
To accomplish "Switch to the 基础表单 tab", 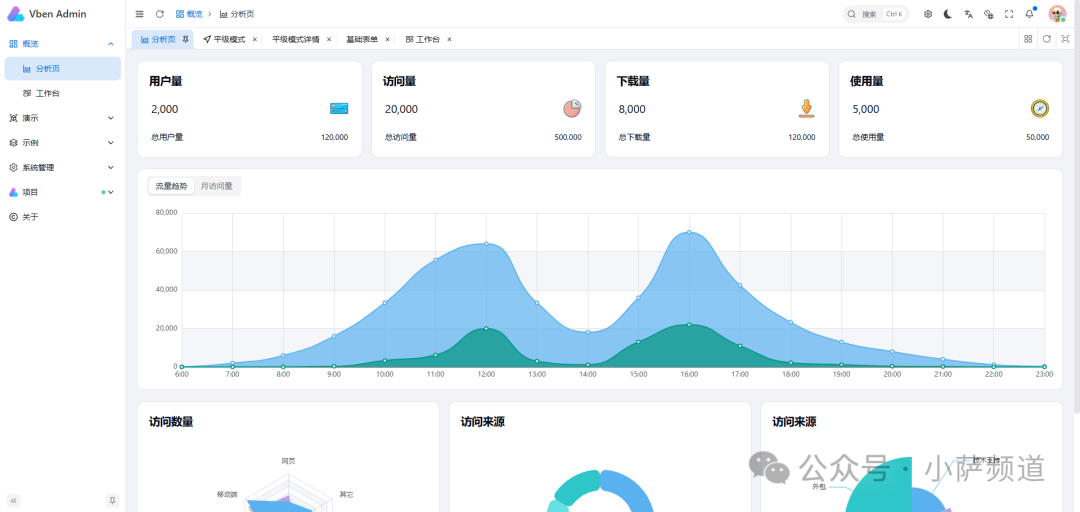I will coord(362,39).
